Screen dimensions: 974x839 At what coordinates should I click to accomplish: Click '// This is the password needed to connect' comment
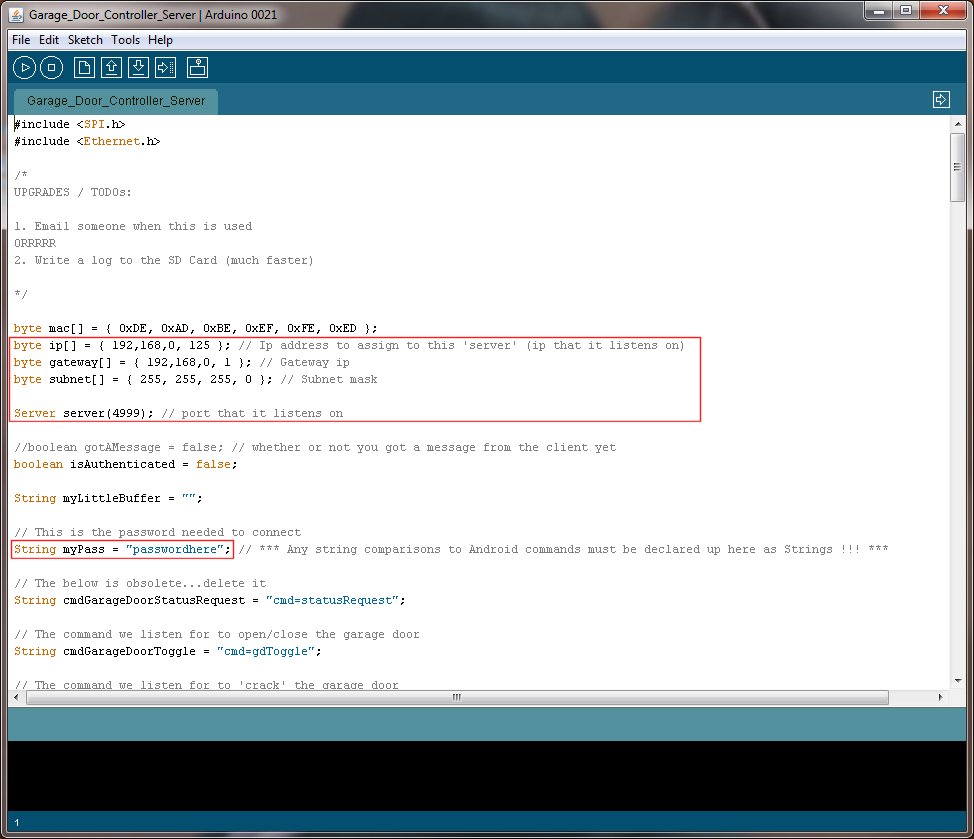coord(158,532)
